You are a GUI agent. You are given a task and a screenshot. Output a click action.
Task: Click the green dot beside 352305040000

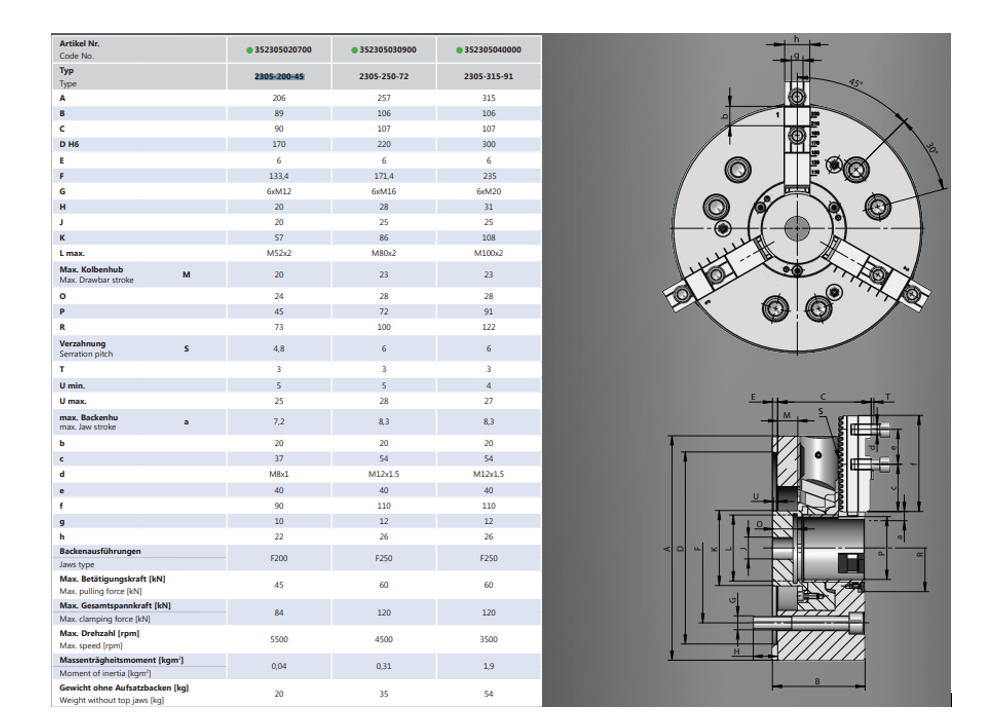coord(459,49)
